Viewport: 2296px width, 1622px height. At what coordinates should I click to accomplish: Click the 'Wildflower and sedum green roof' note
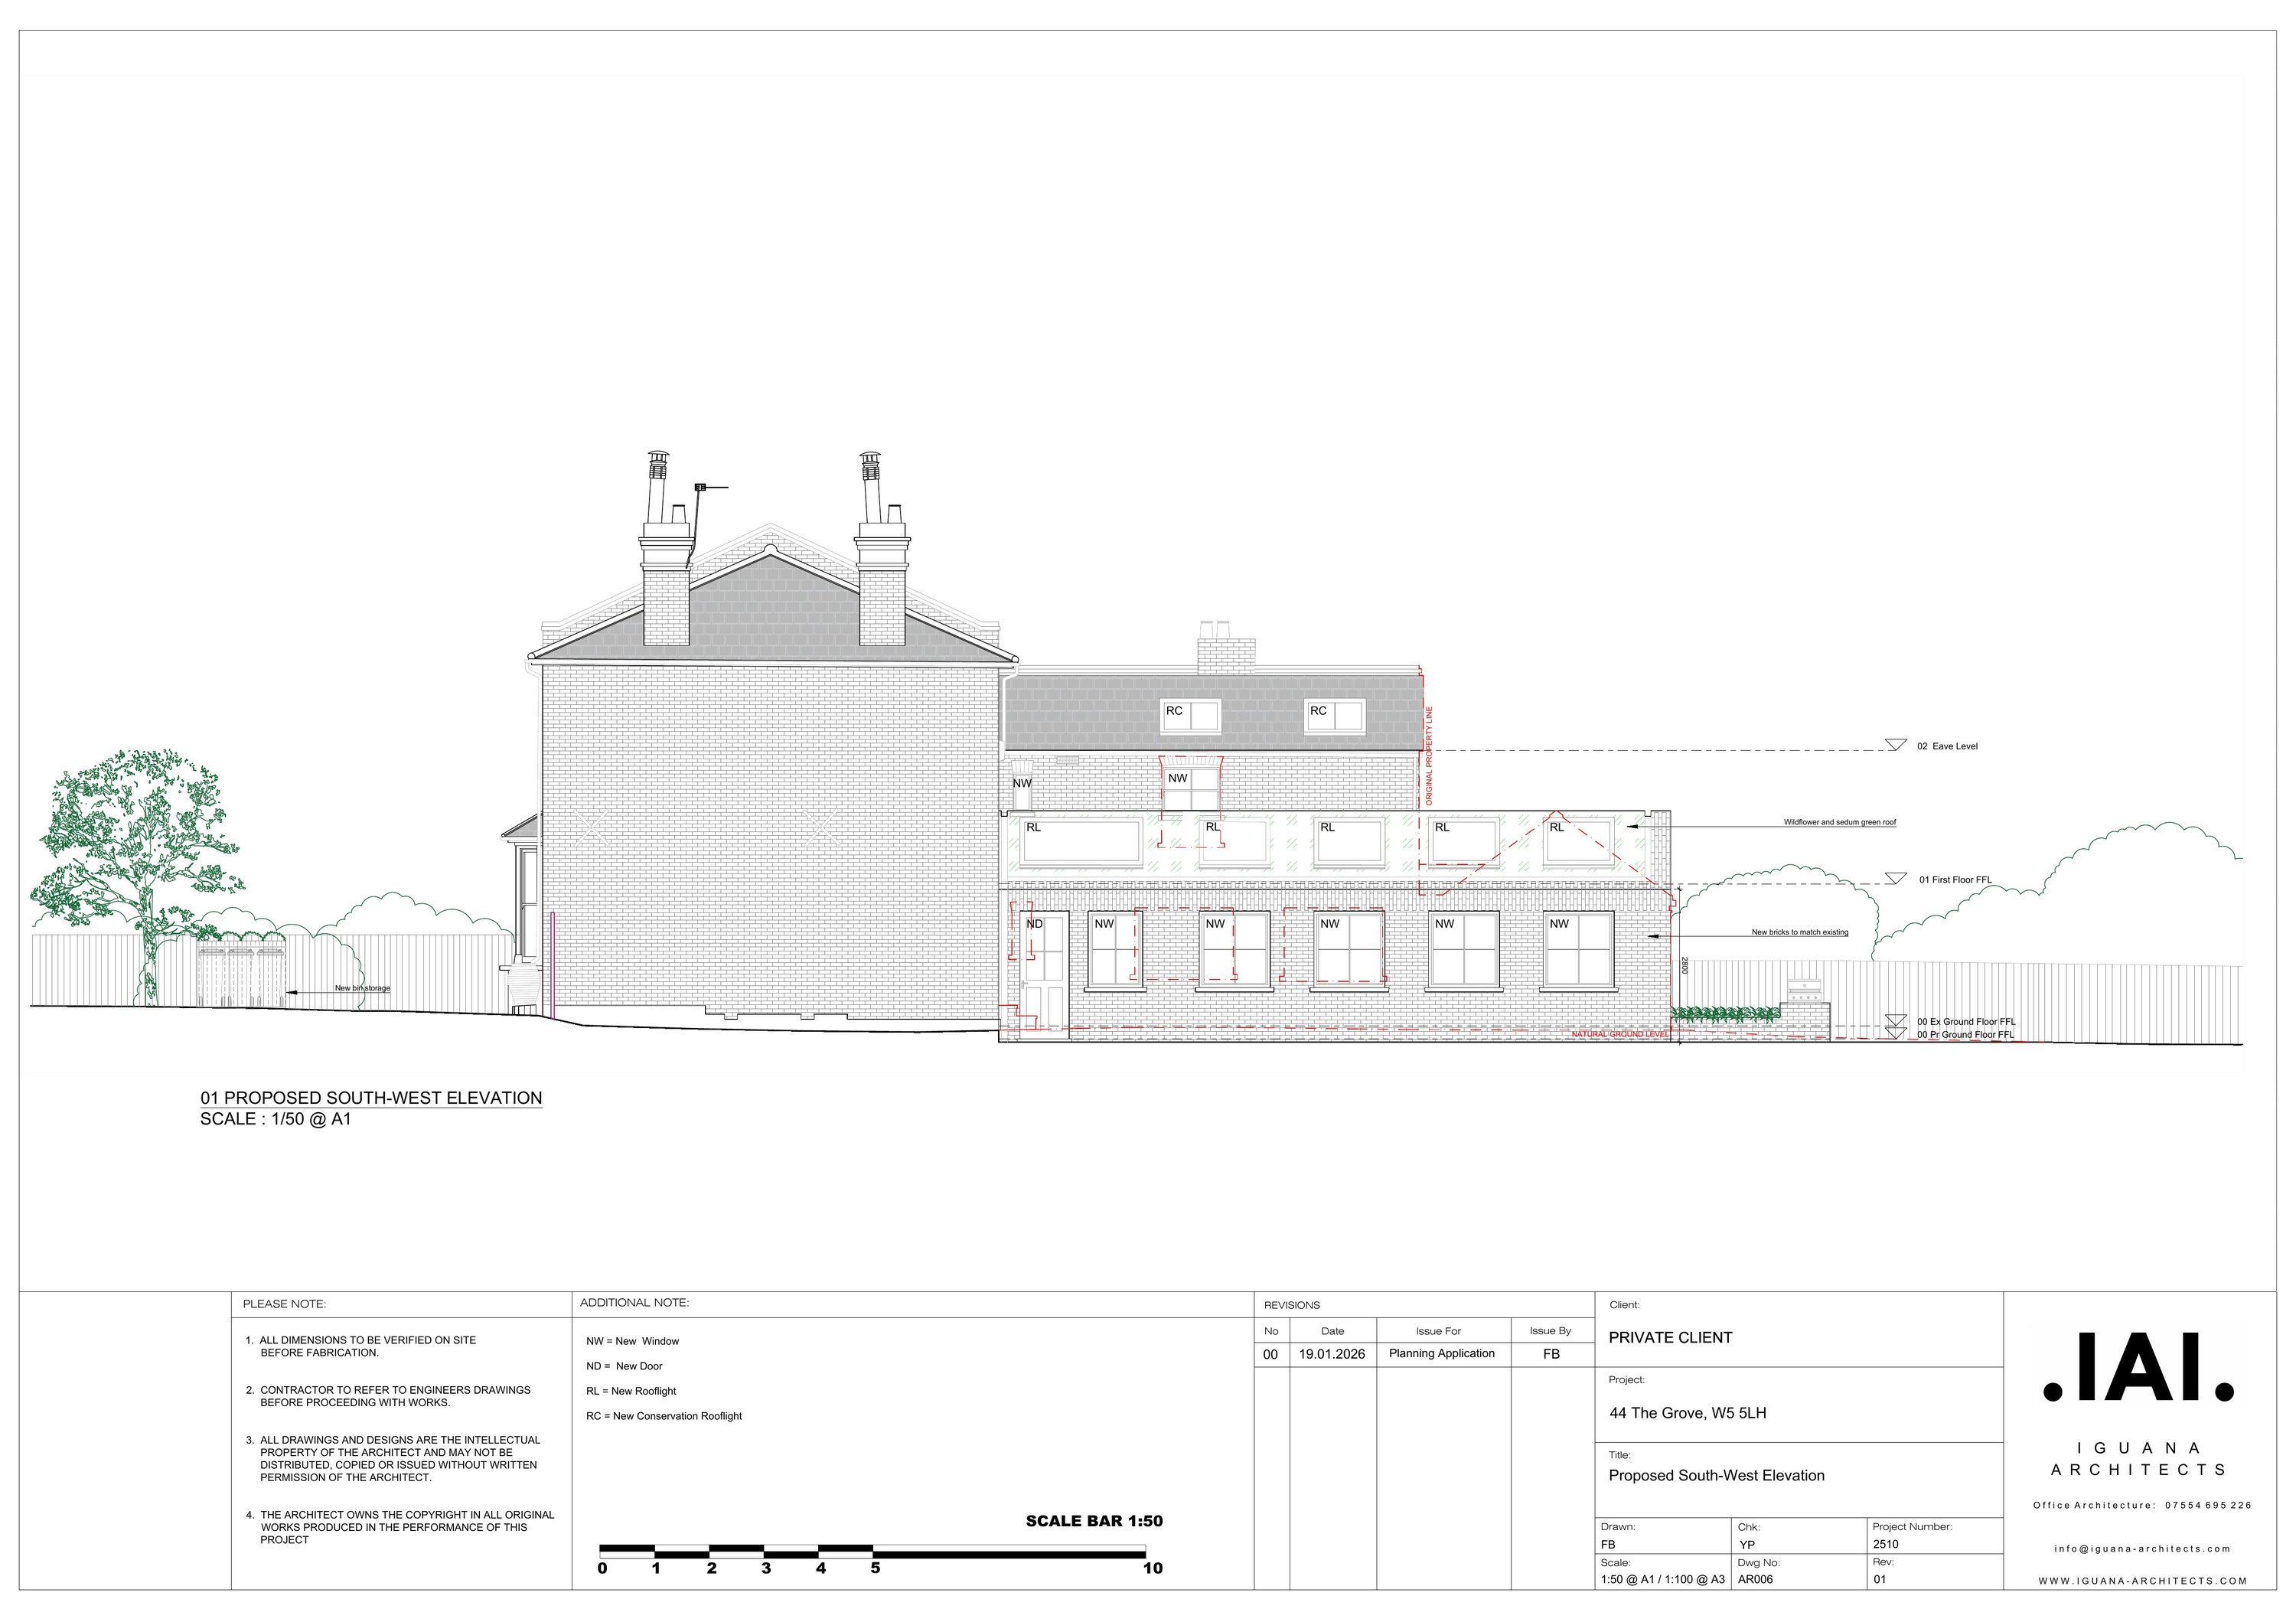1839,822
